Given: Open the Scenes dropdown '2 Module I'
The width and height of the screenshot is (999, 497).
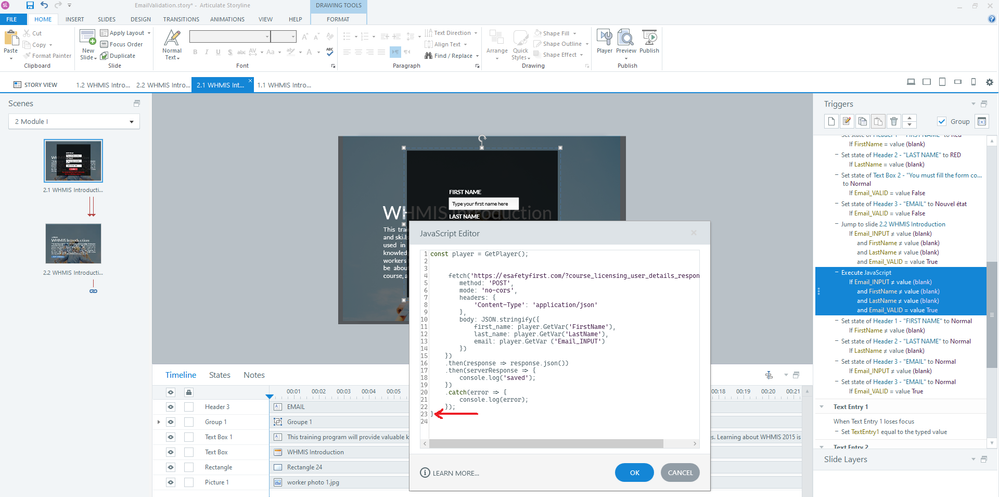Looking at the screenshot, I should [74, 121].
